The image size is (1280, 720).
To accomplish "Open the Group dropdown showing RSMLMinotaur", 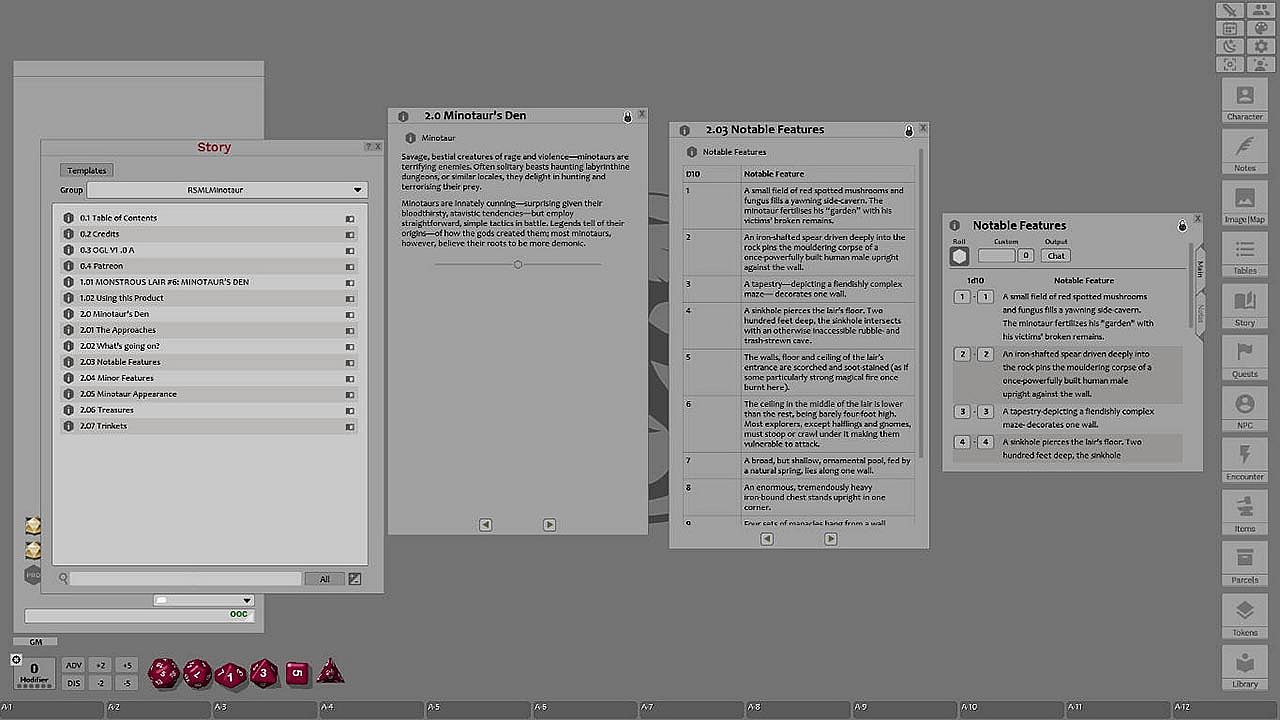I will 227,190.
